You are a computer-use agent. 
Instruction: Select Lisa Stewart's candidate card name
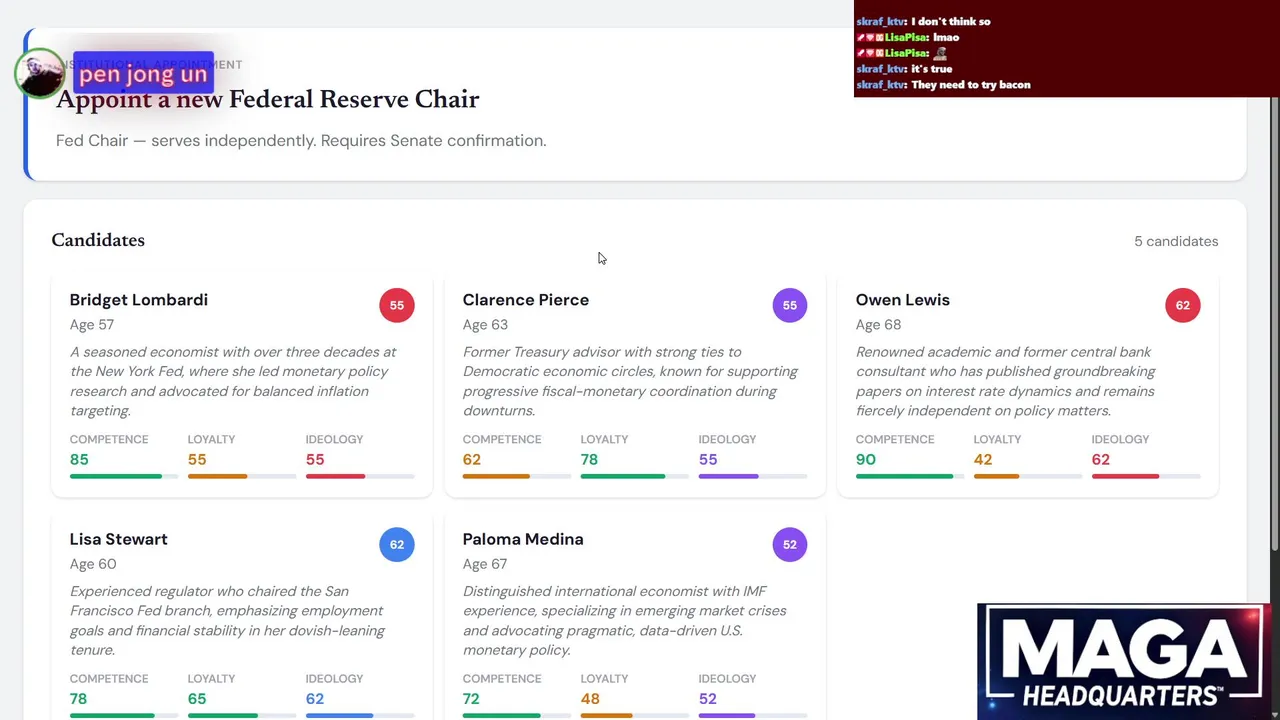pyautogui.click(x=119, y=539)
